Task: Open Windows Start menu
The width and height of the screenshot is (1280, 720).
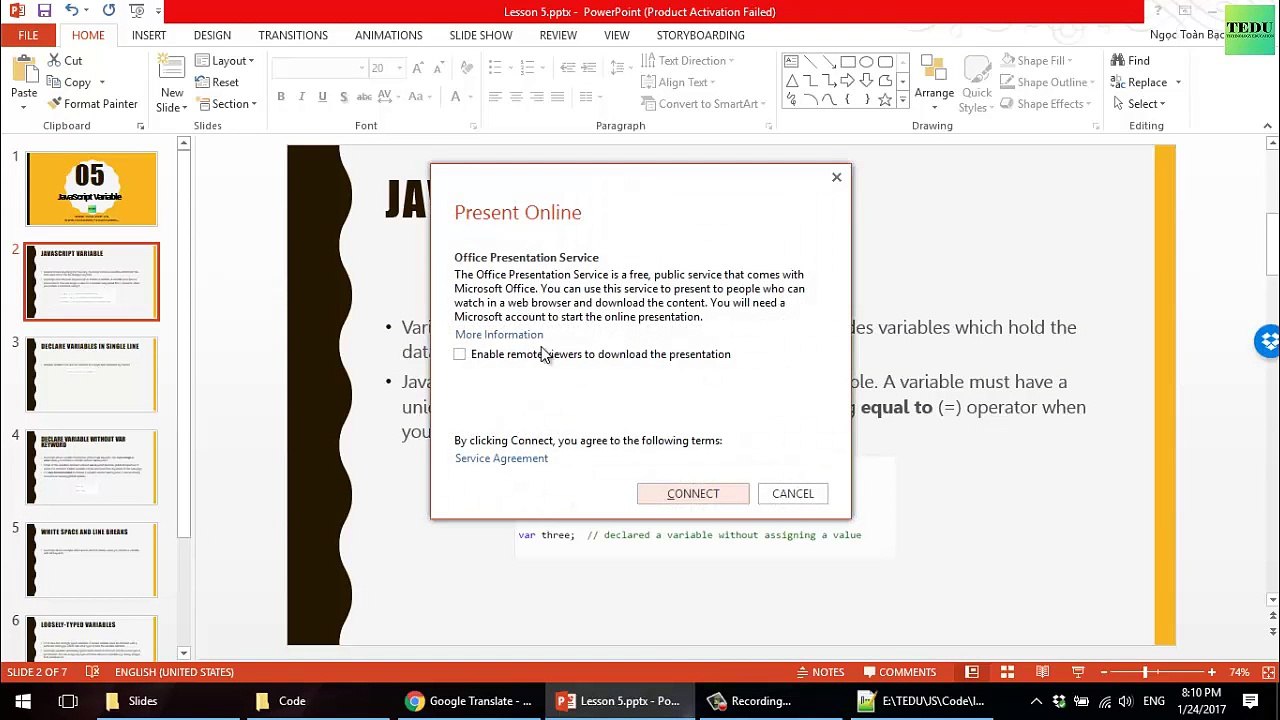Action: pyautogui.click(x=23, y=701)
